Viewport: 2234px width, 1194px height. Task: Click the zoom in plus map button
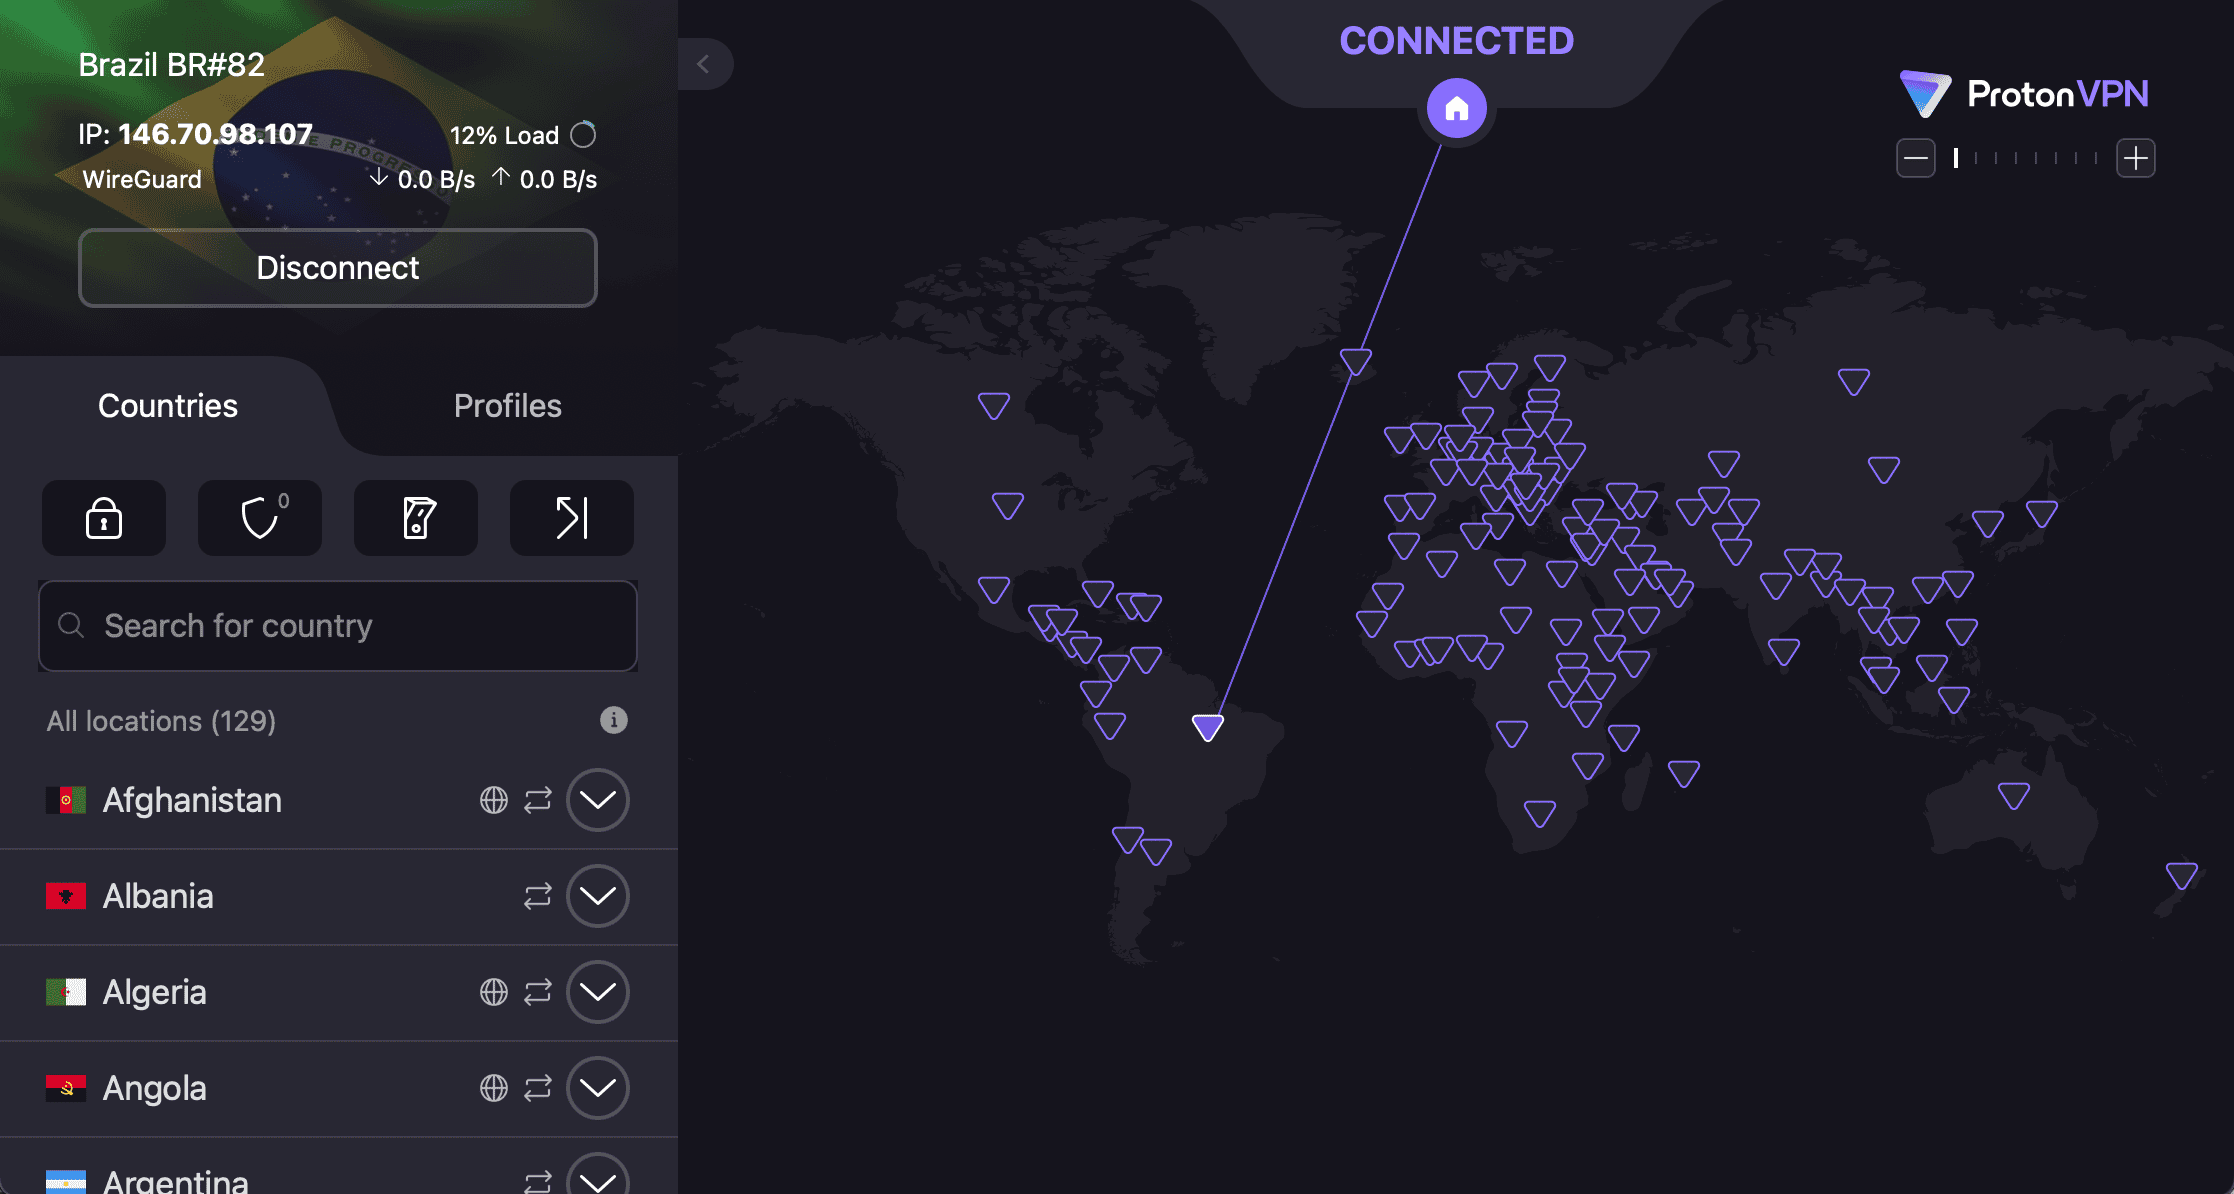2135,158
